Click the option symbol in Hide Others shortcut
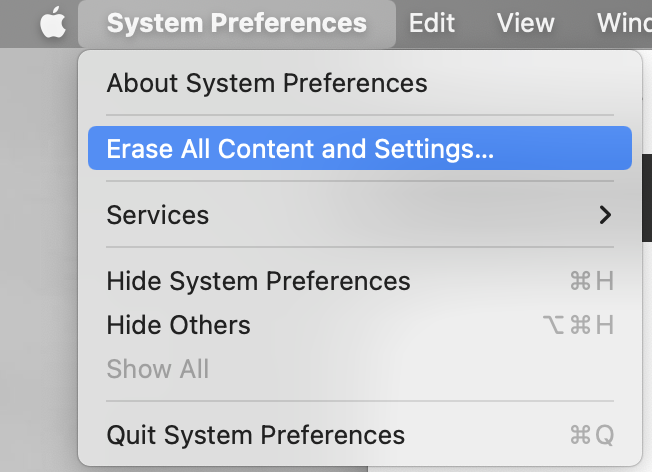 553,325
